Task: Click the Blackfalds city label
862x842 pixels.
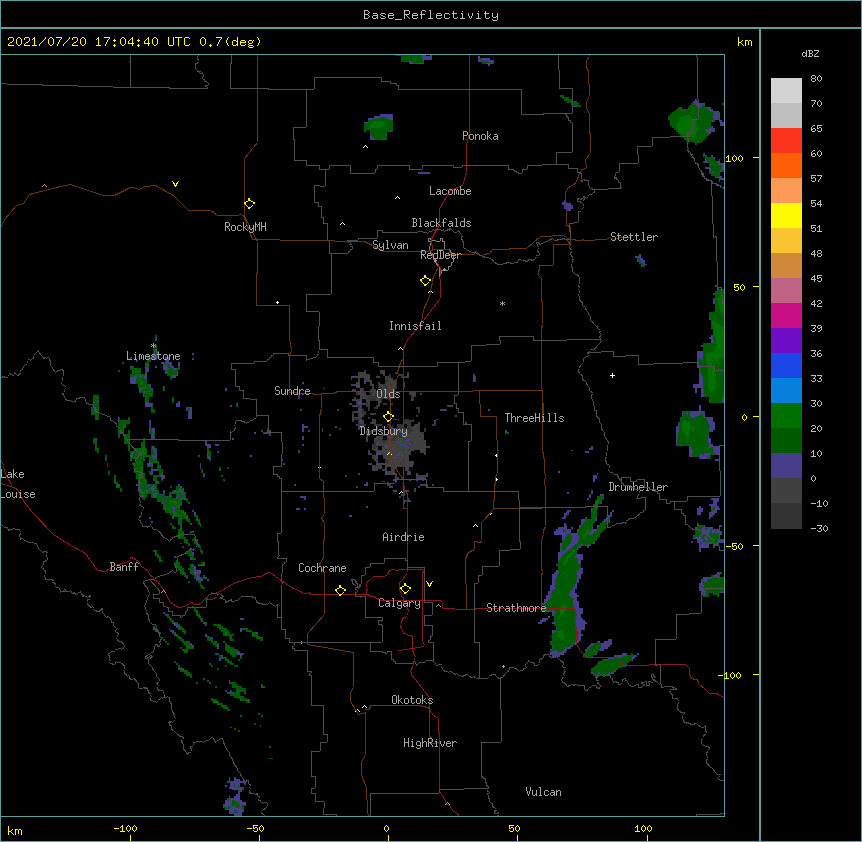Action: (441, 223)
